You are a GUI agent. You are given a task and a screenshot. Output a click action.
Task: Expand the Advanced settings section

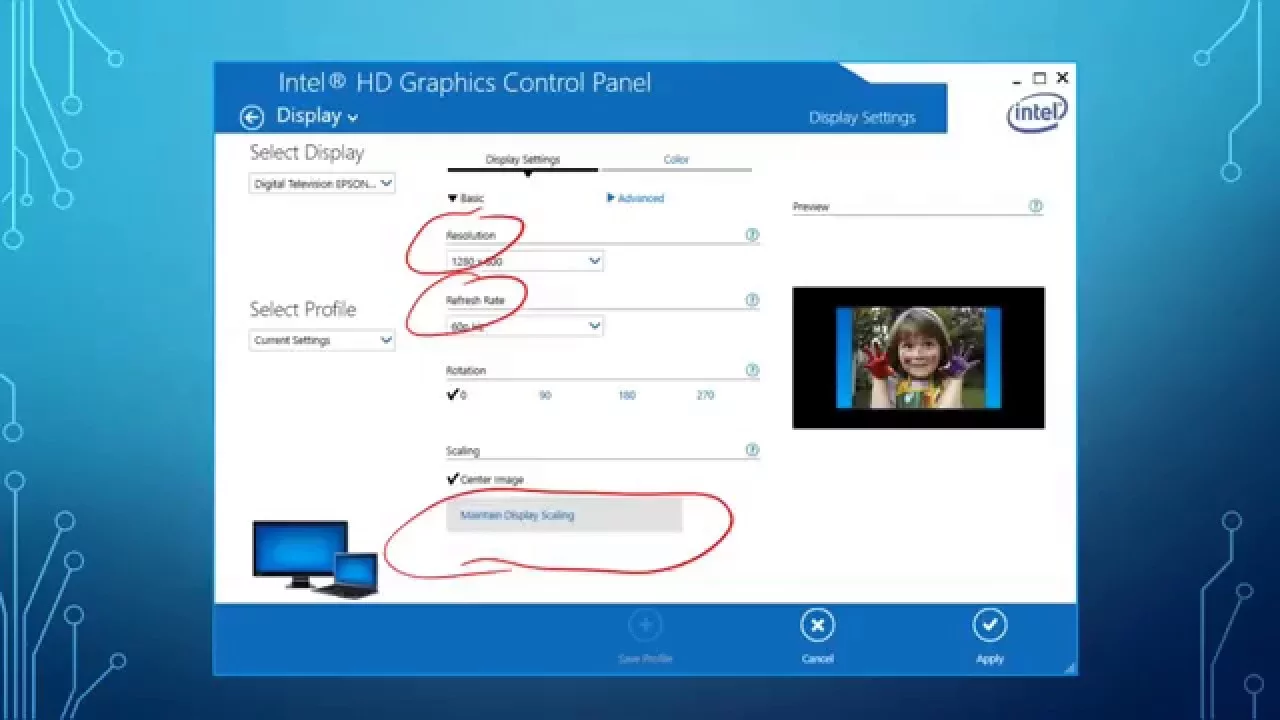[635, 198]
